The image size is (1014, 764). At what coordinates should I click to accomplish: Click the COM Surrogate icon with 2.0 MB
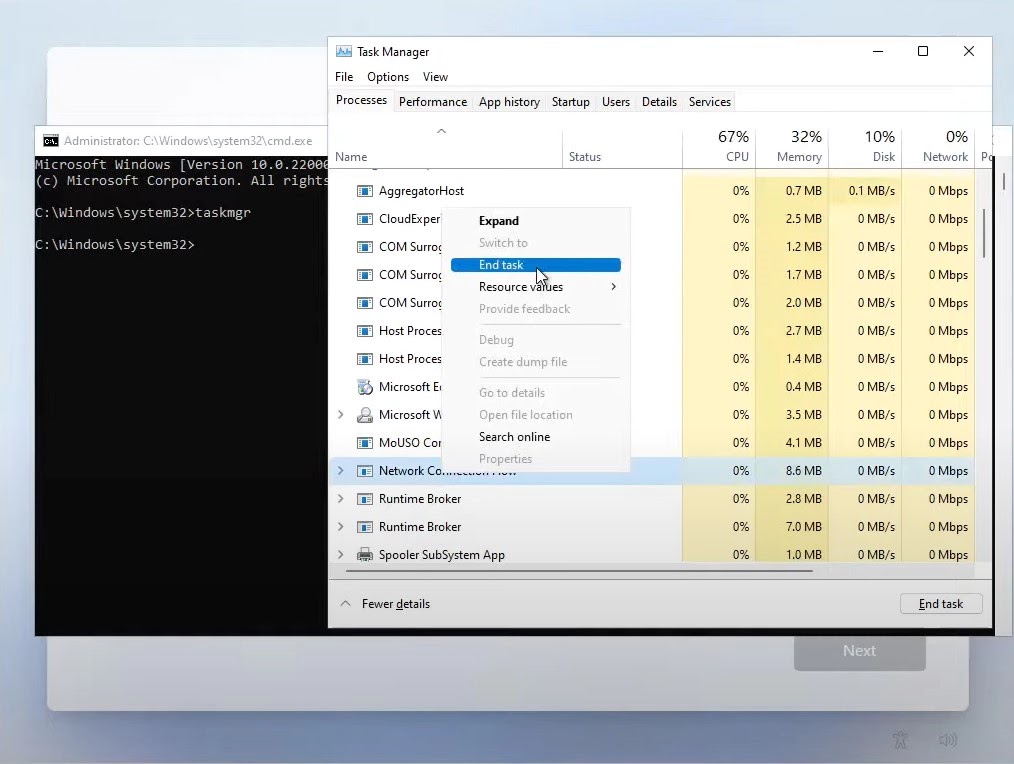pyautogui.click(x=365, y=303)
